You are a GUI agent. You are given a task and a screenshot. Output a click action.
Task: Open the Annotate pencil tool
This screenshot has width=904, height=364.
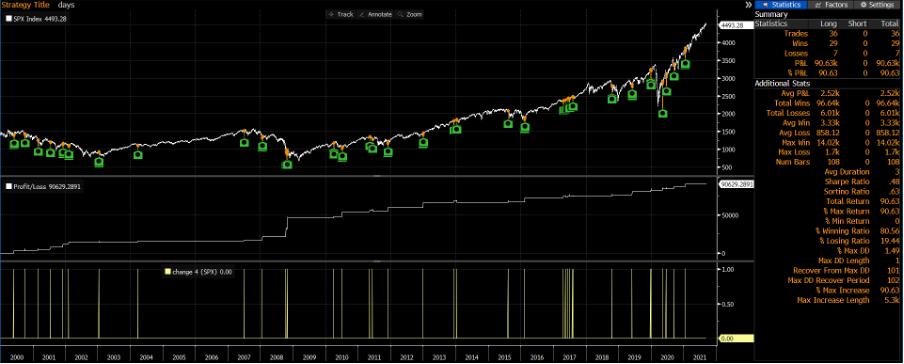tap(375, 14)
